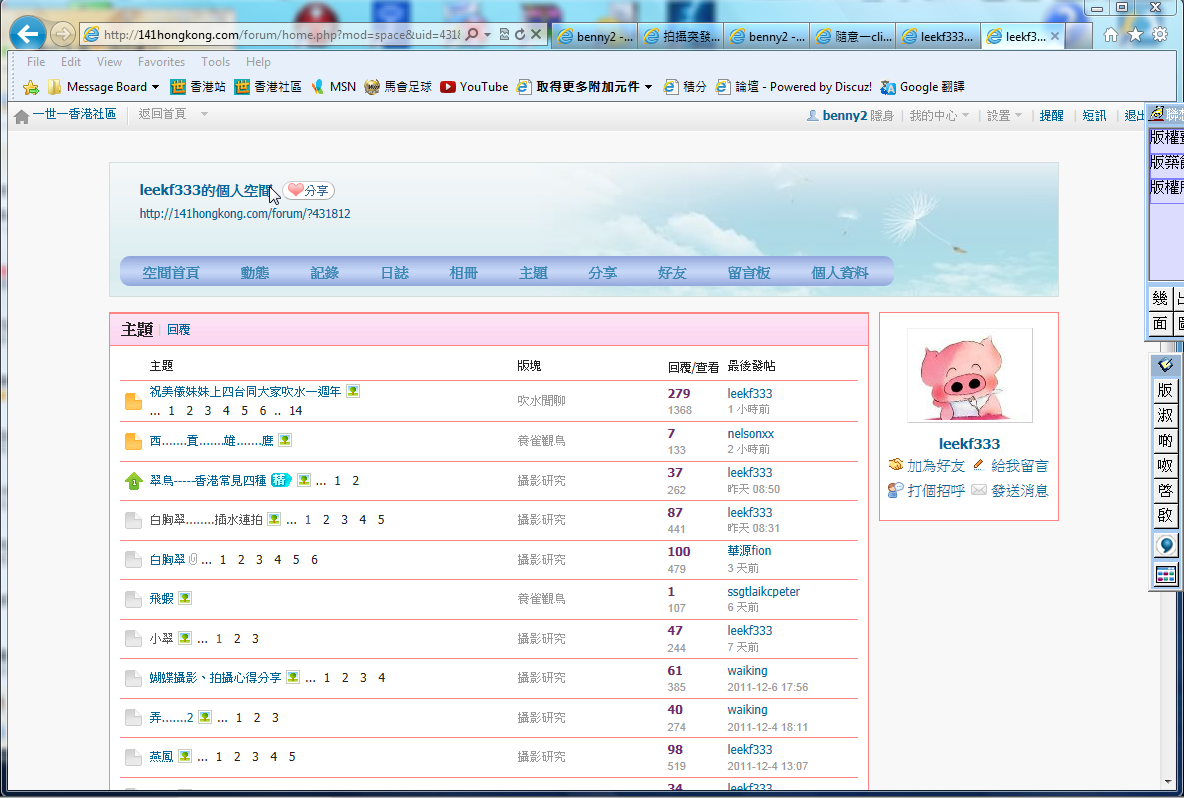Switch to the 相冊 profile tab
Viewport: 1184px width, 798px height.
pyautogui.click(x=463, y=271)
